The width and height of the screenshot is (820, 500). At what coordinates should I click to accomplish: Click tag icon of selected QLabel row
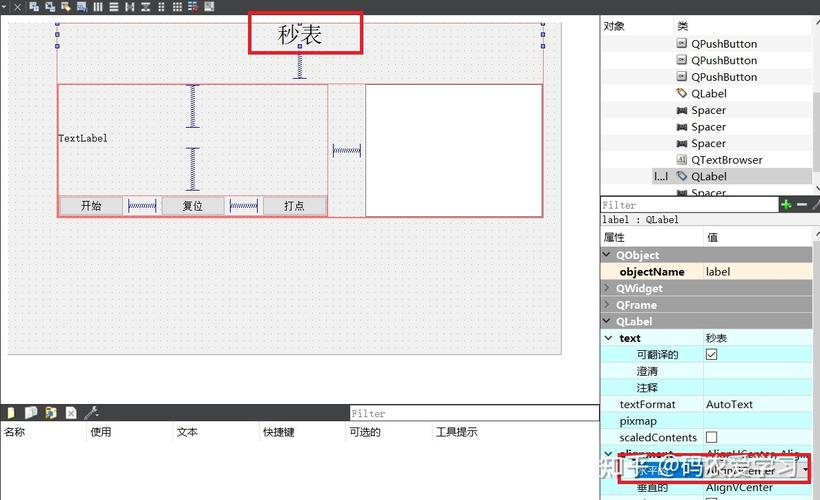click(x=681, y=176)
